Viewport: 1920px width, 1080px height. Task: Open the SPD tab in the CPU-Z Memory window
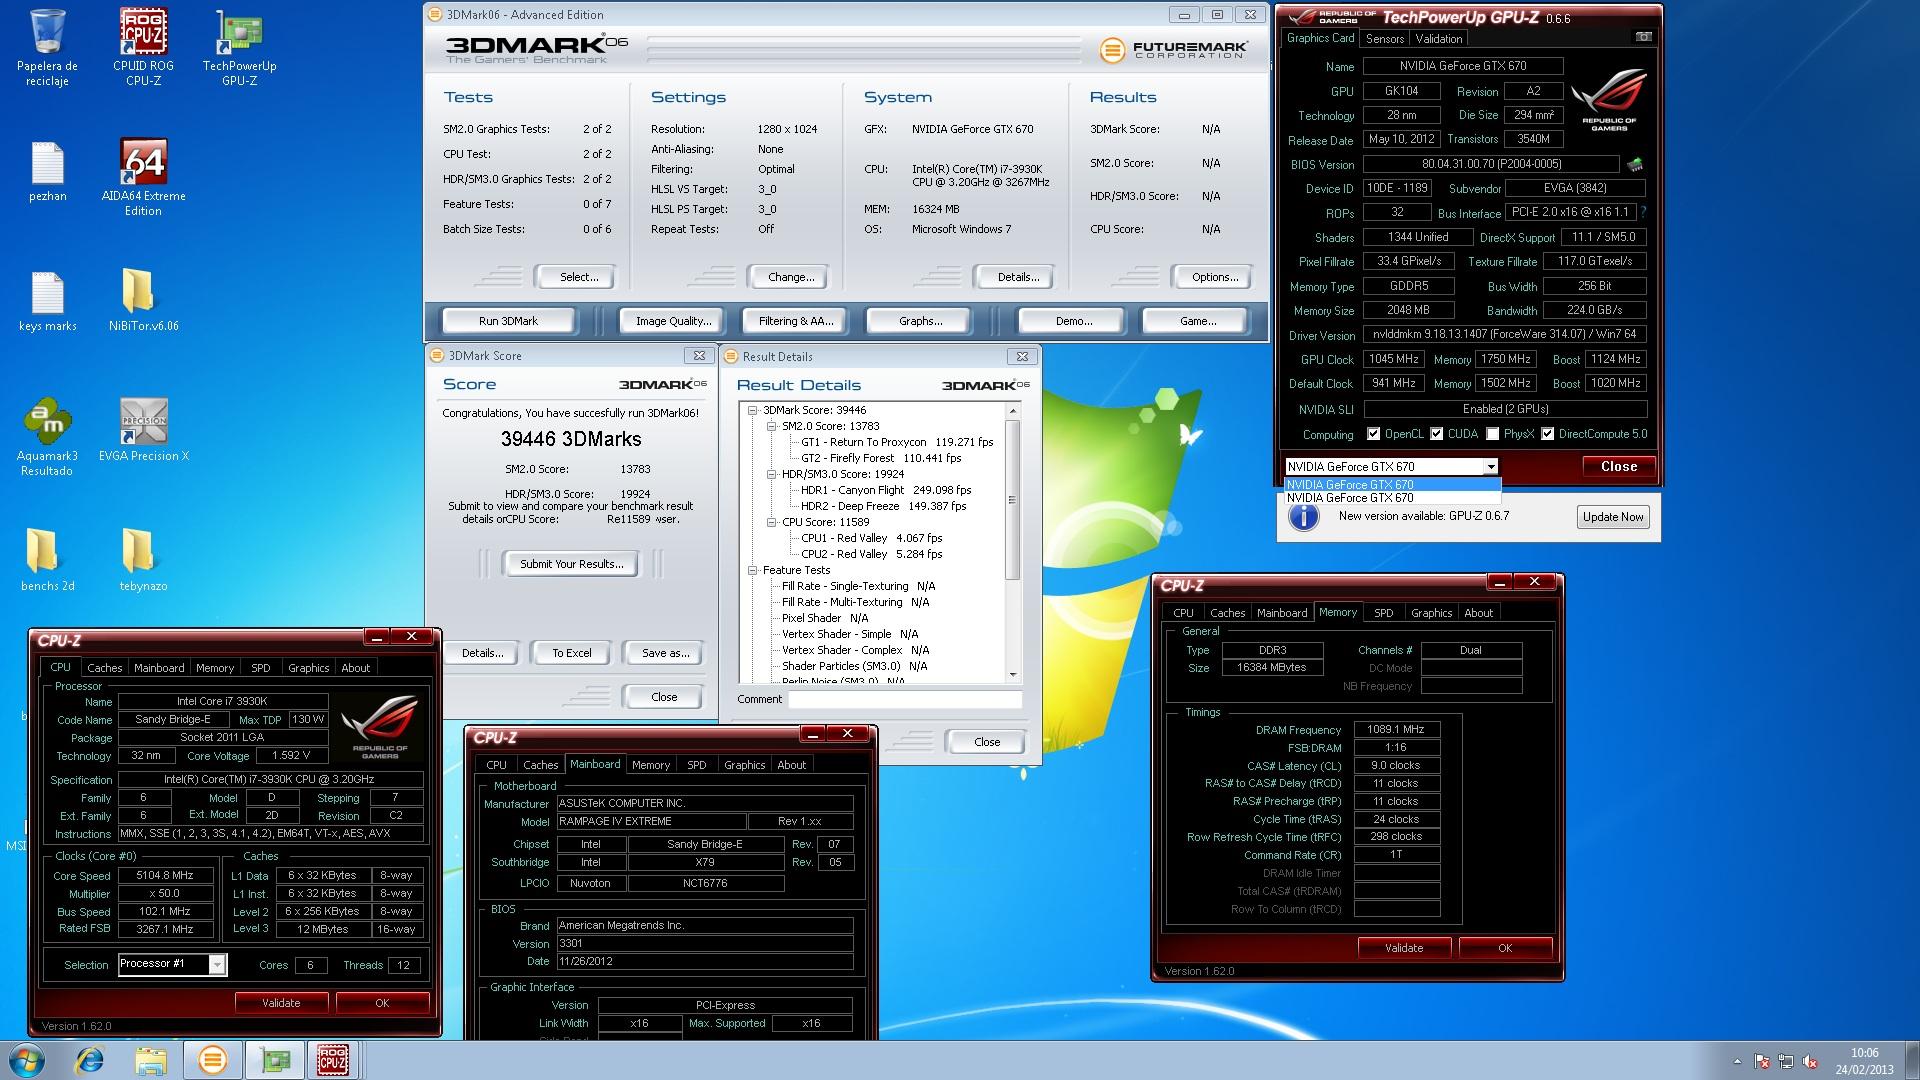tap(1383, 613)
